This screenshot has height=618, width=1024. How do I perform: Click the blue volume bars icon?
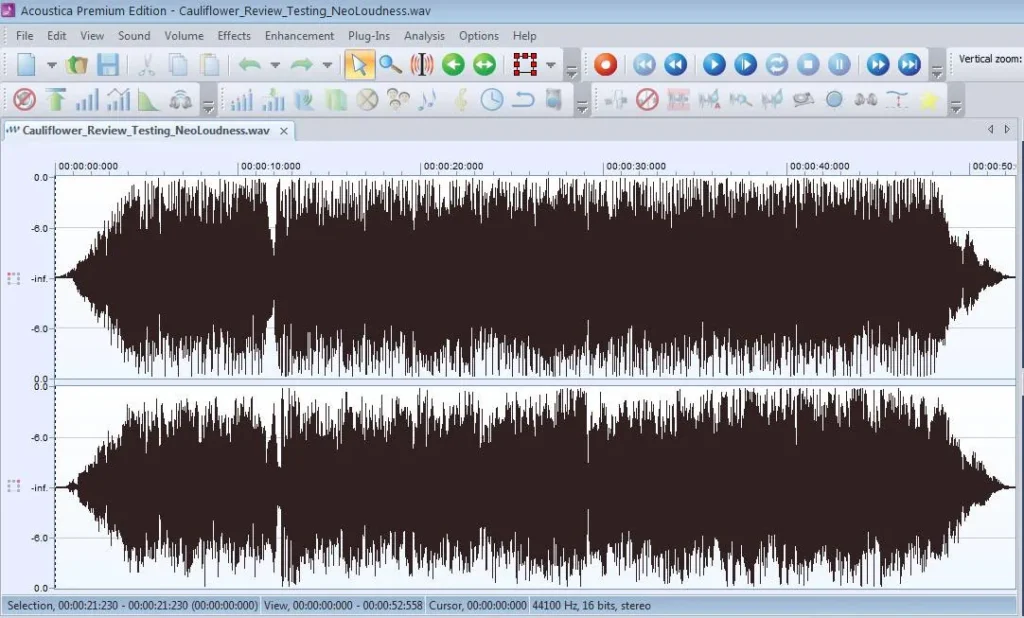tap(87, 100)
